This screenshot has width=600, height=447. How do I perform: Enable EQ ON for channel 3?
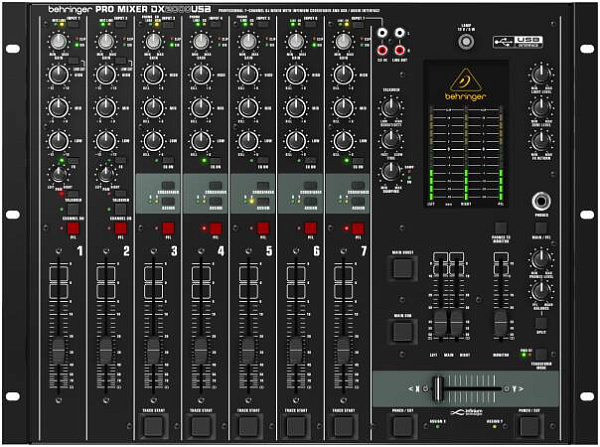168,161
